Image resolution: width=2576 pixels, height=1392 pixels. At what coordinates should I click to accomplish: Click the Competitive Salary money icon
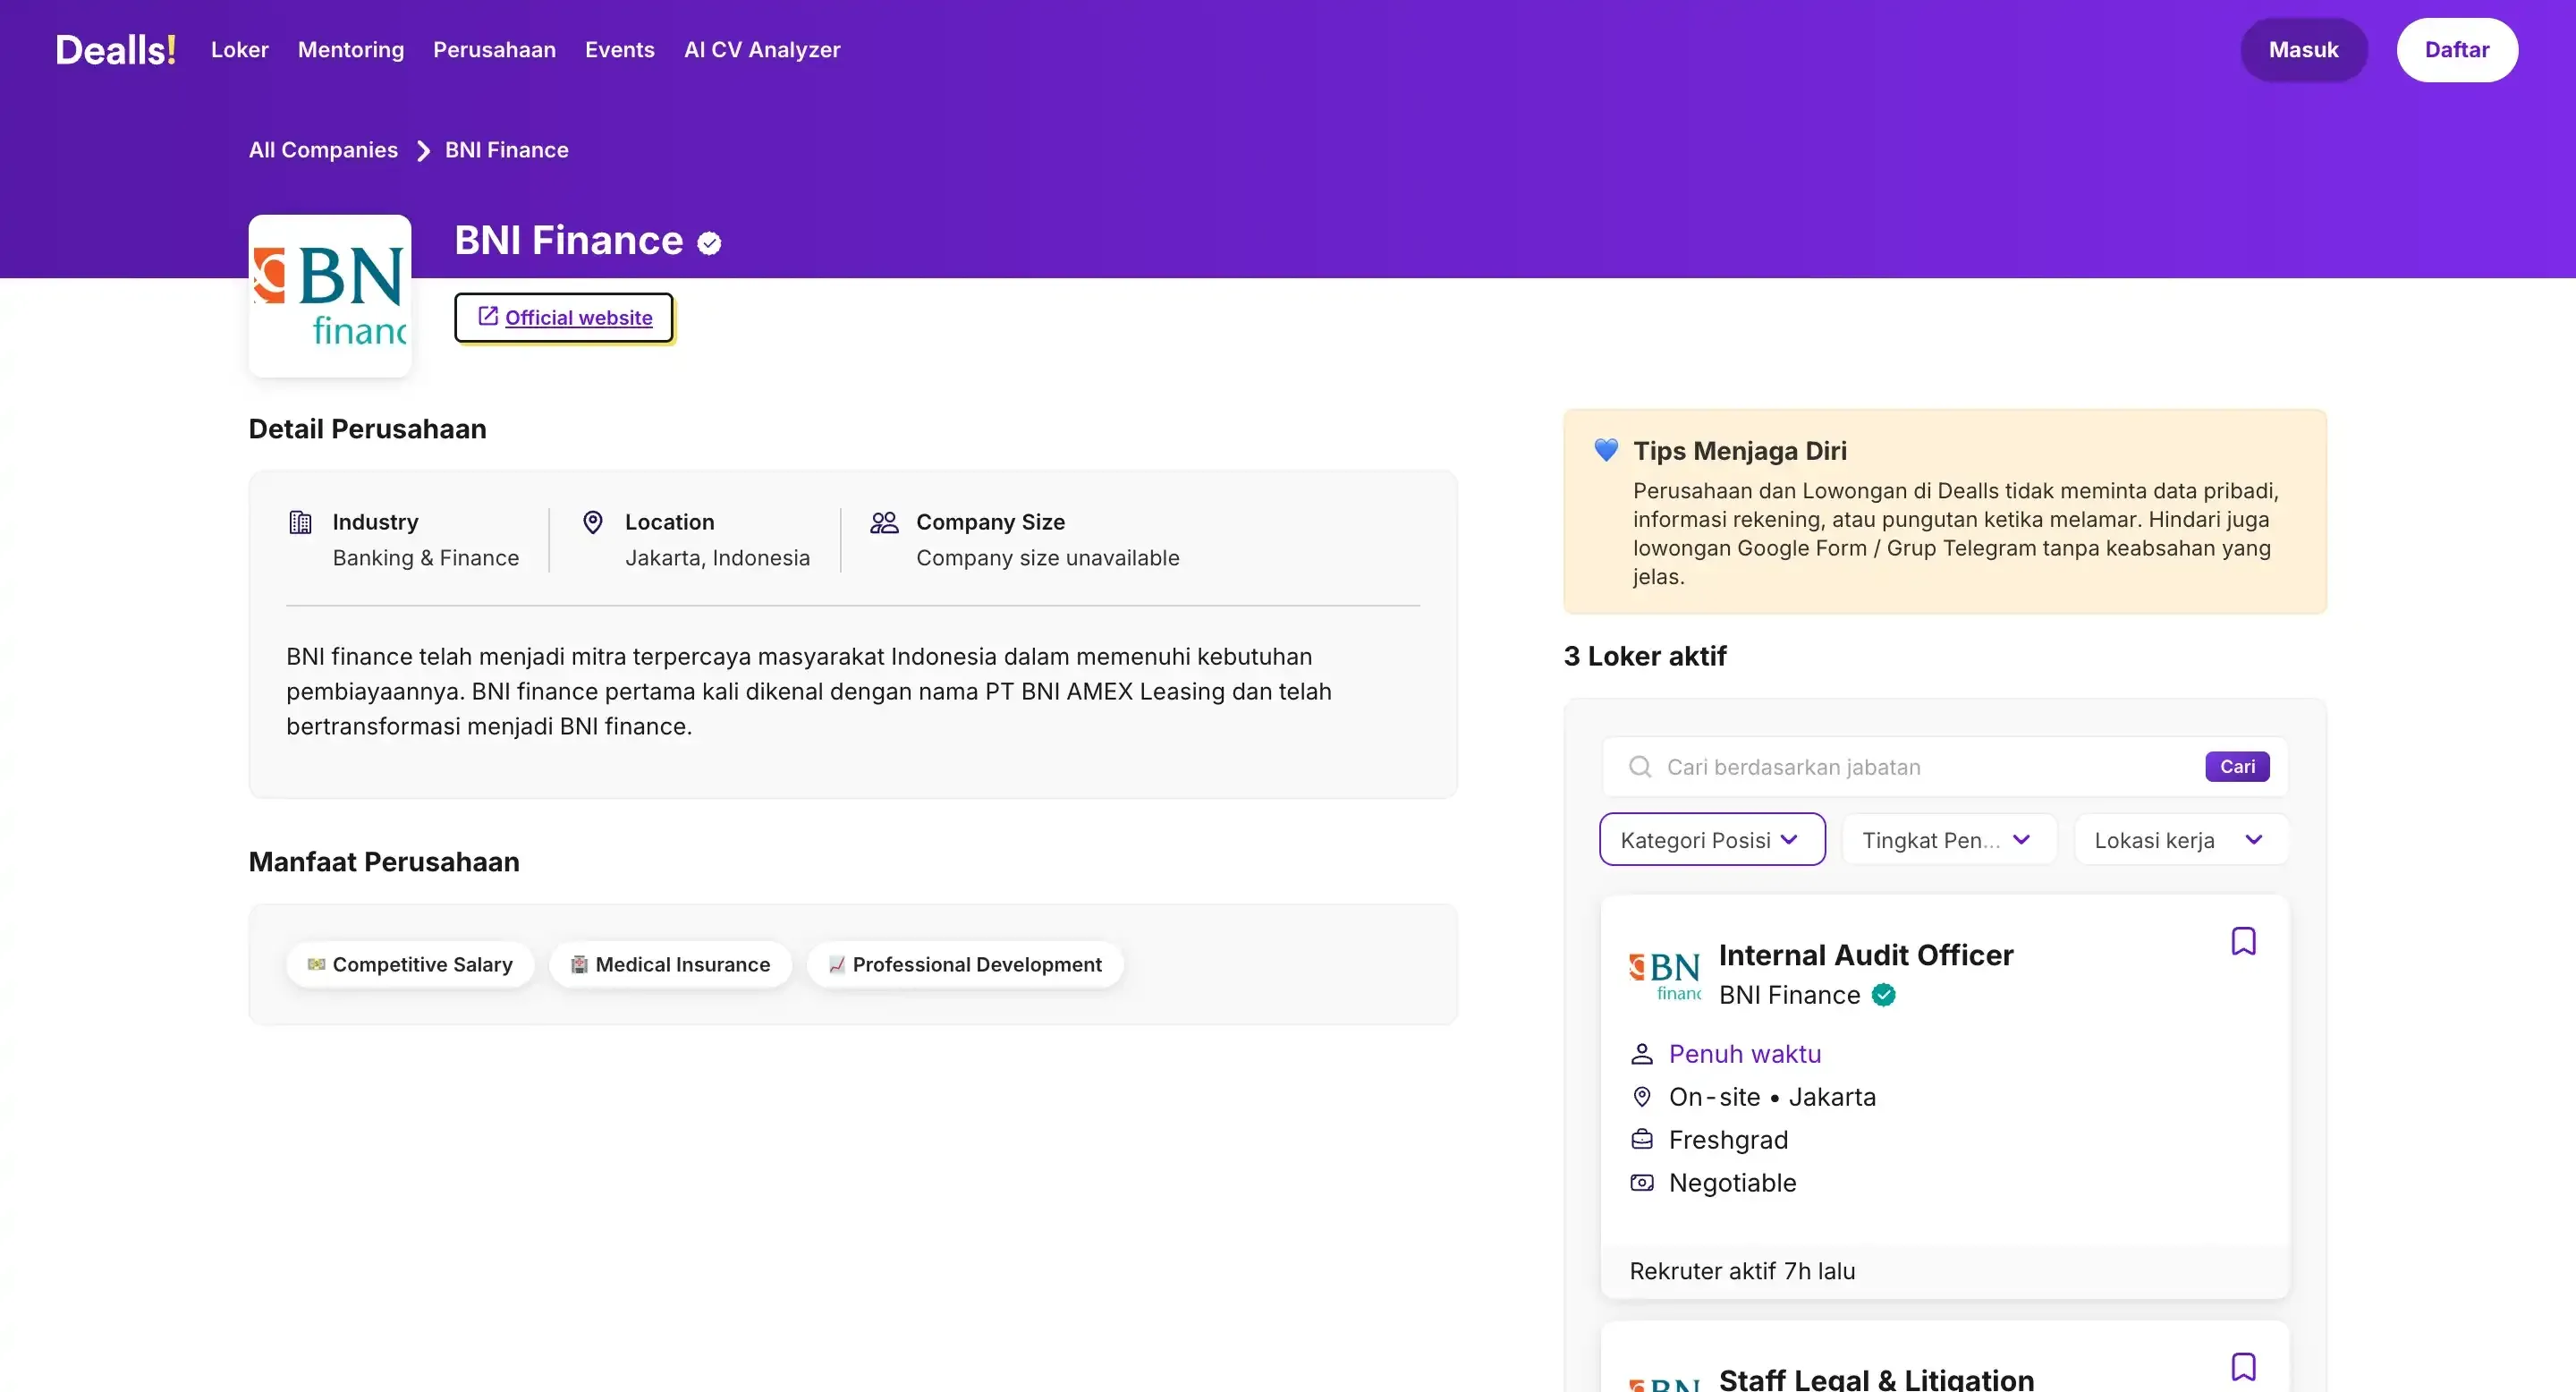pyautogui.click(x=316, y=965)
